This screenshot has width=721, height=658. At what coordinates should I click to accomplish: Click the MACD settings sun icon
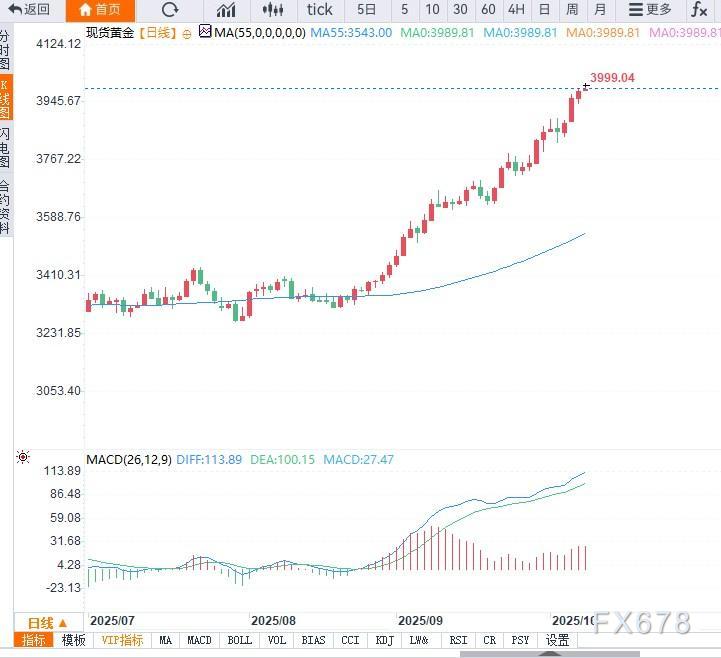point(23,458)
